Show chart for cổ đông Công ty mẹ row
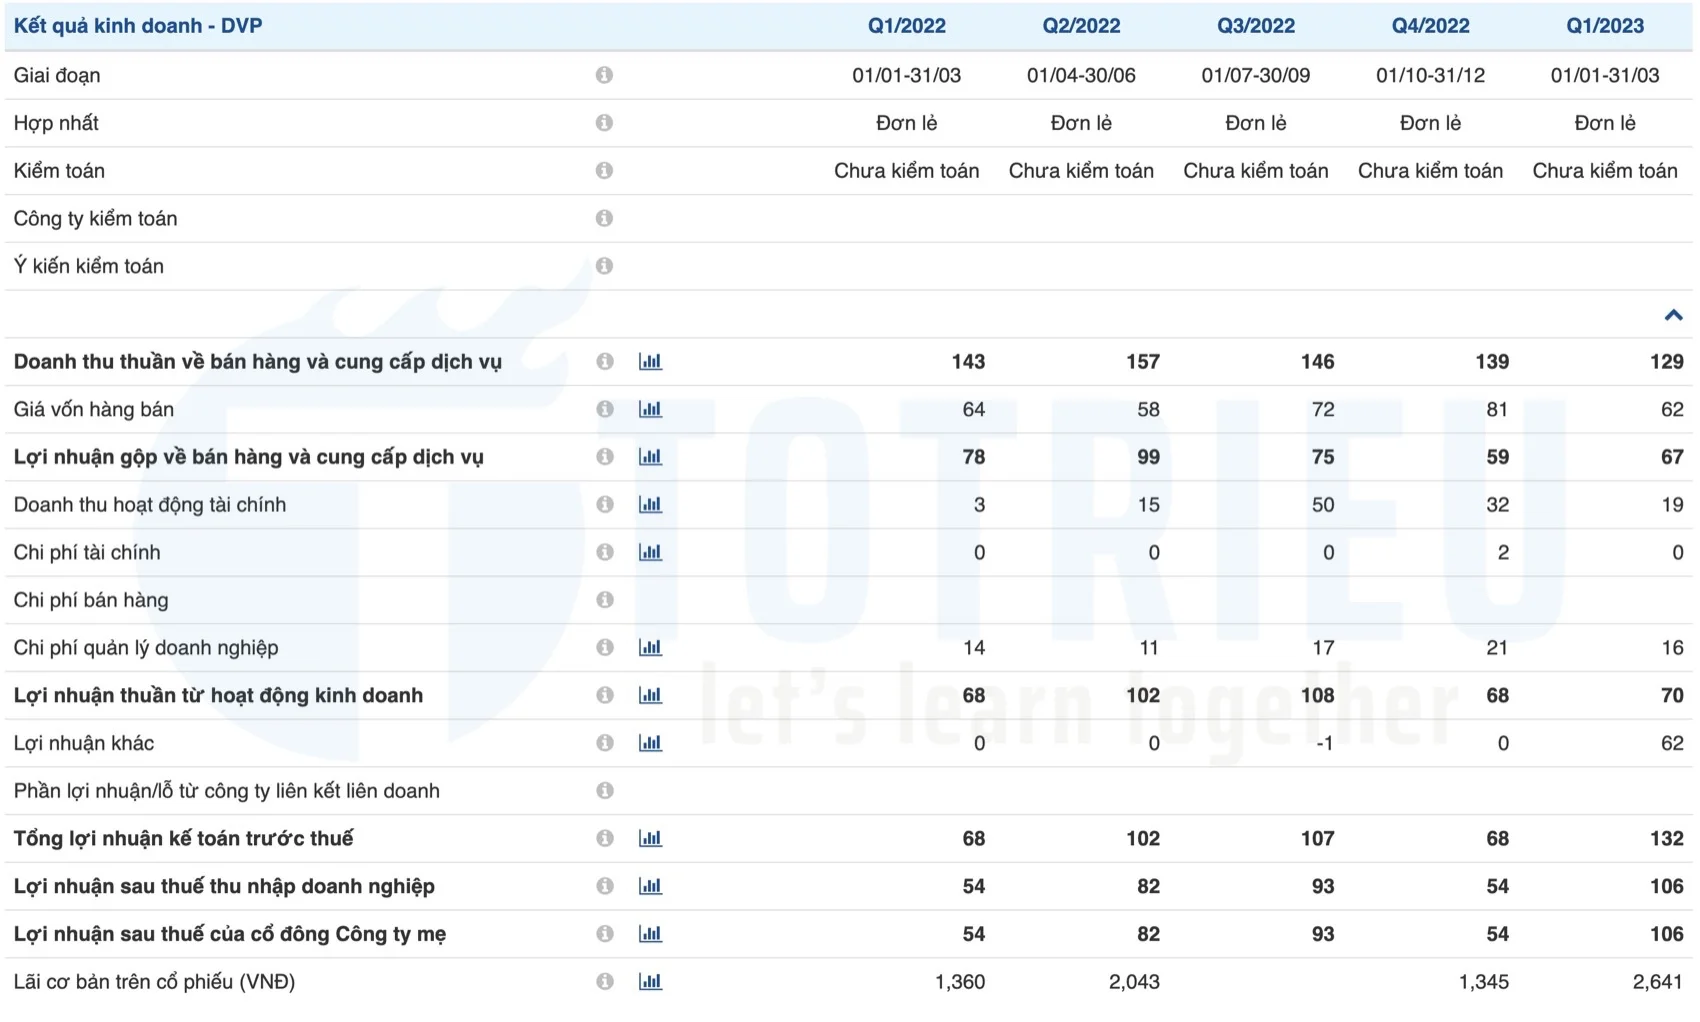 pyautogui.click(x=650, y=934)
